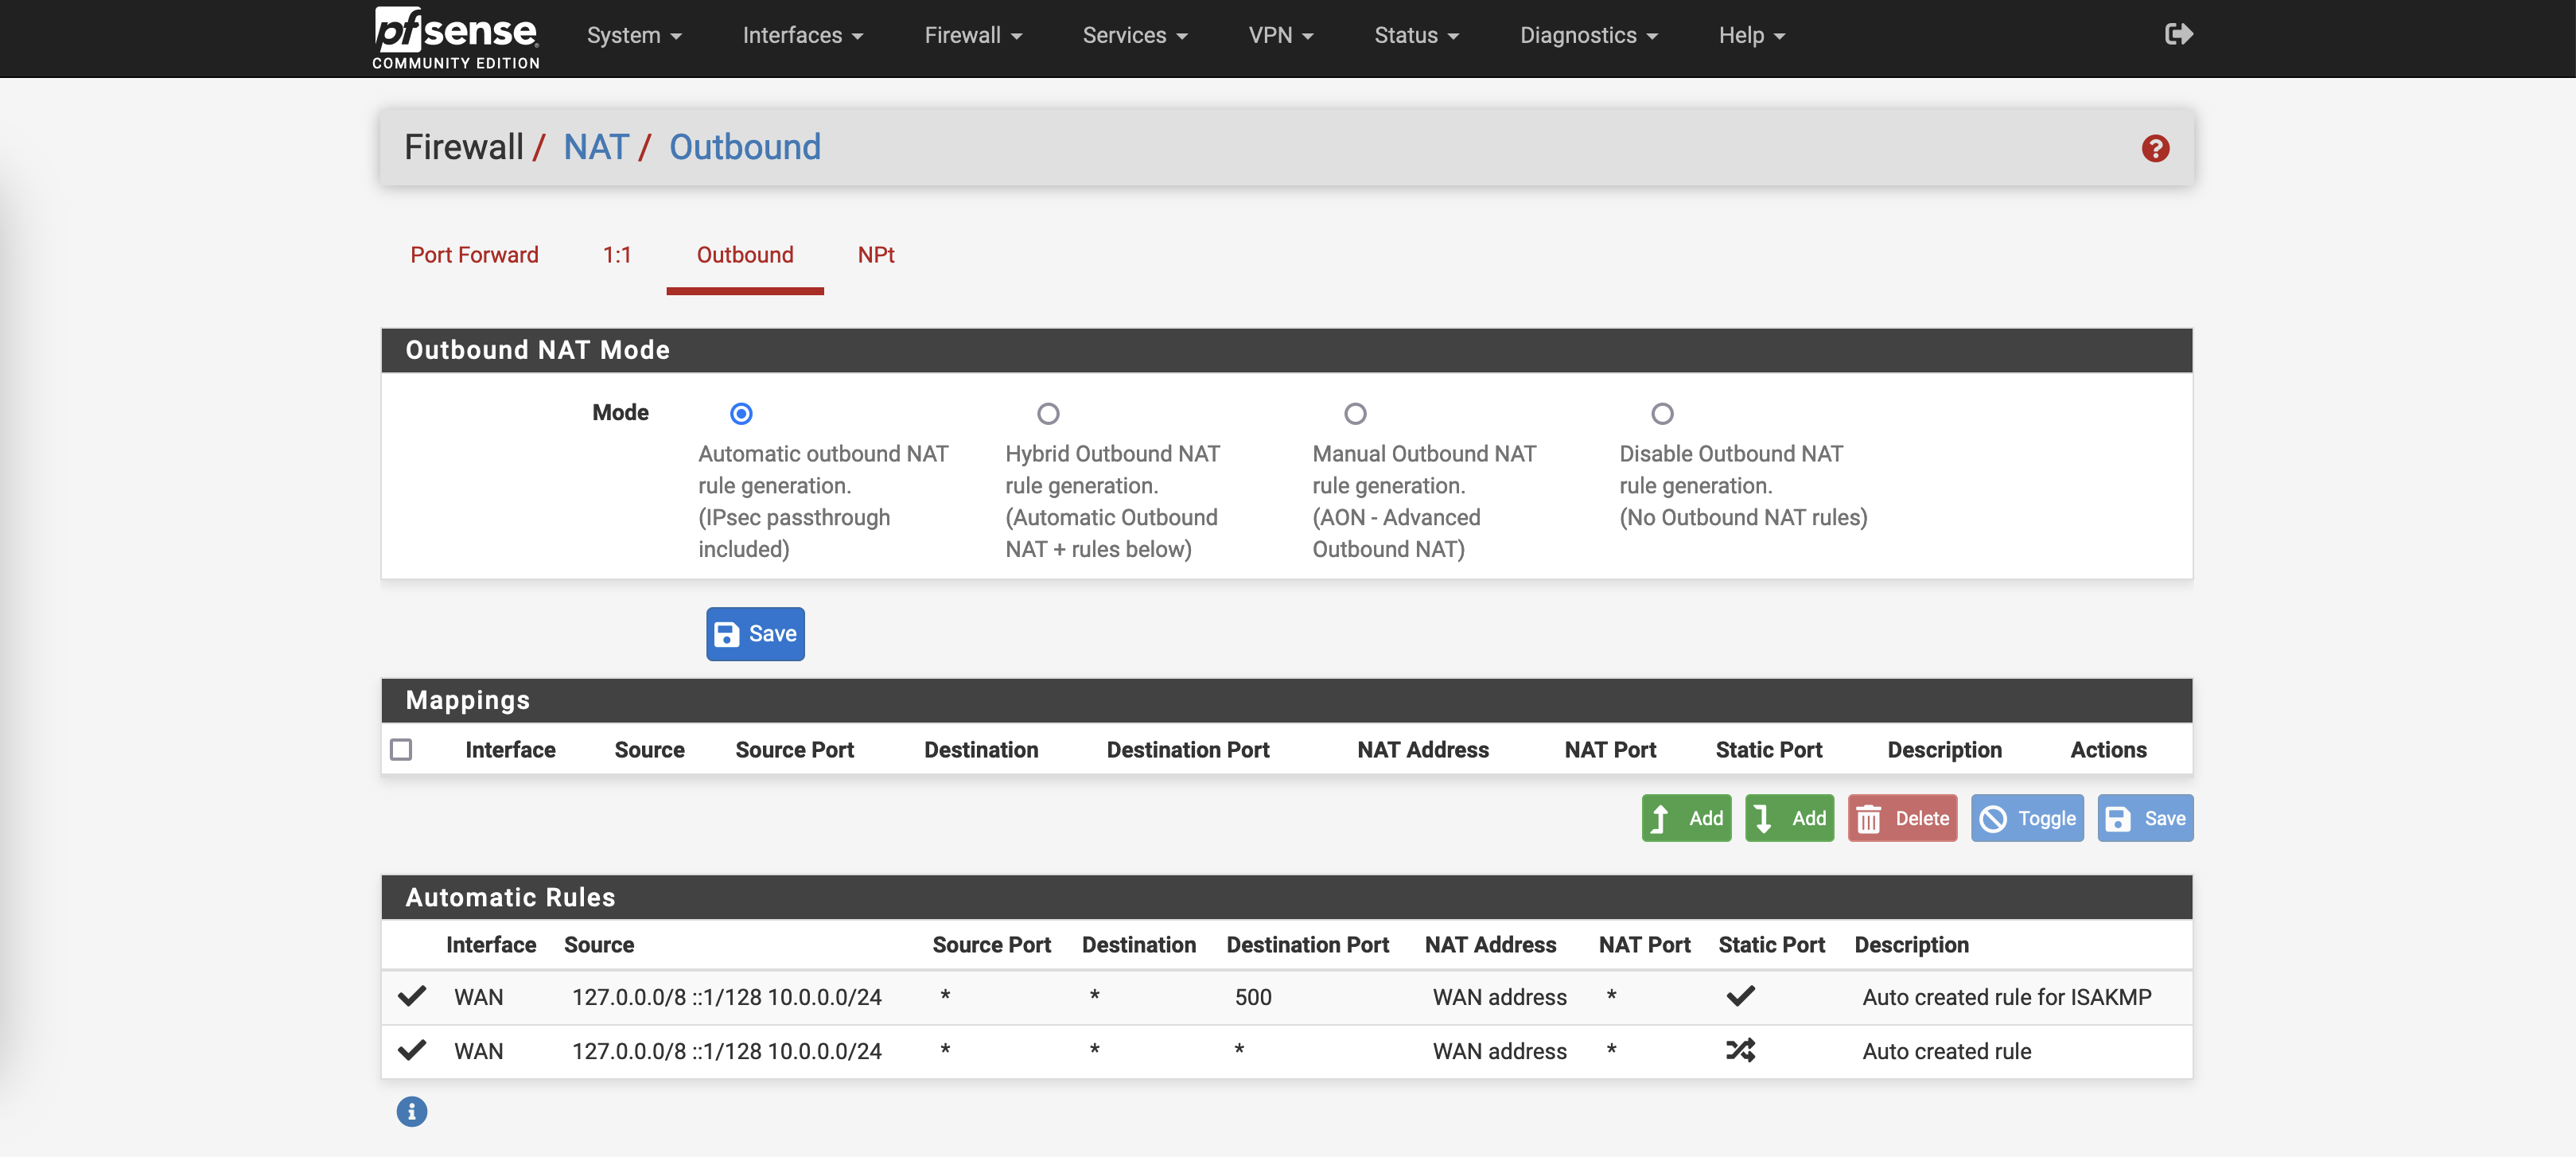Click the logout icon in navbar
2576x1157 pixels.
pos(2178,35)
